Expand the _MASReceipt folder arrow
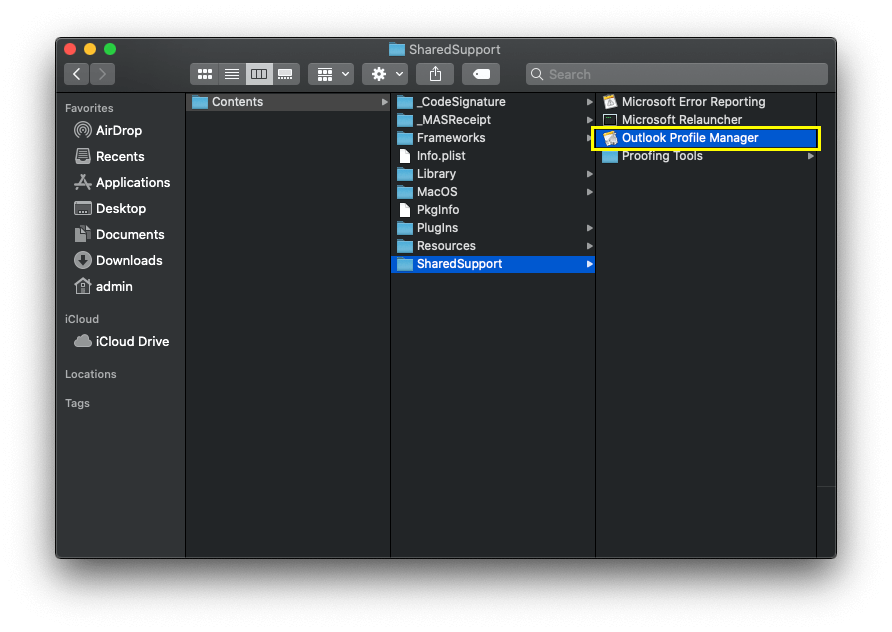 pos(589,120)
